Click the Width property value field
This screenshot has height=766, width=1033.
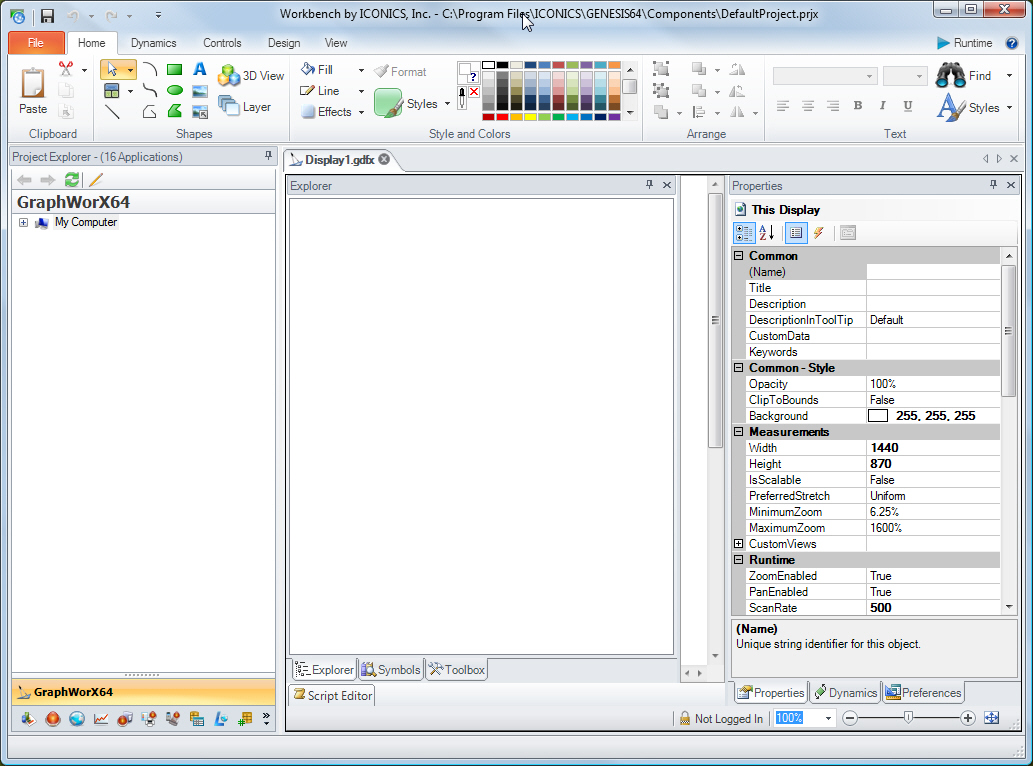(932, 448)
